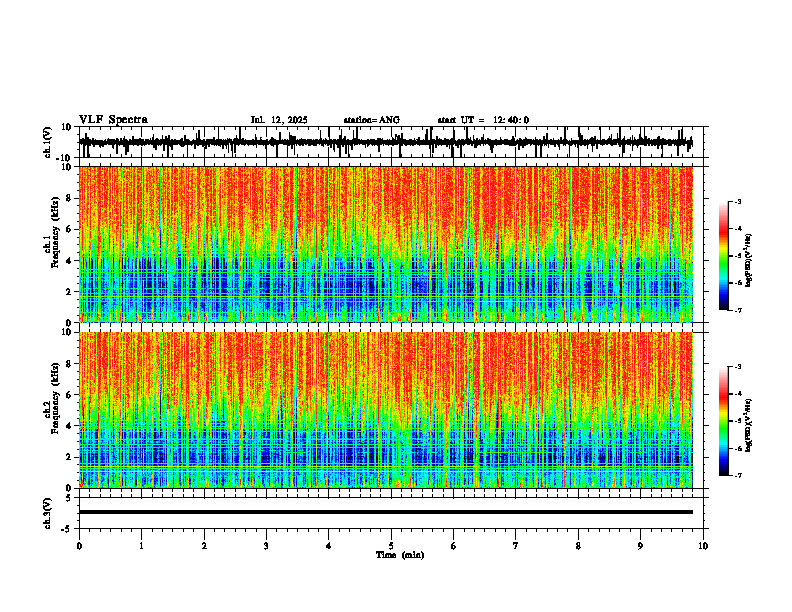Click the x-axis tick label "3" minutes

point(266,546)
